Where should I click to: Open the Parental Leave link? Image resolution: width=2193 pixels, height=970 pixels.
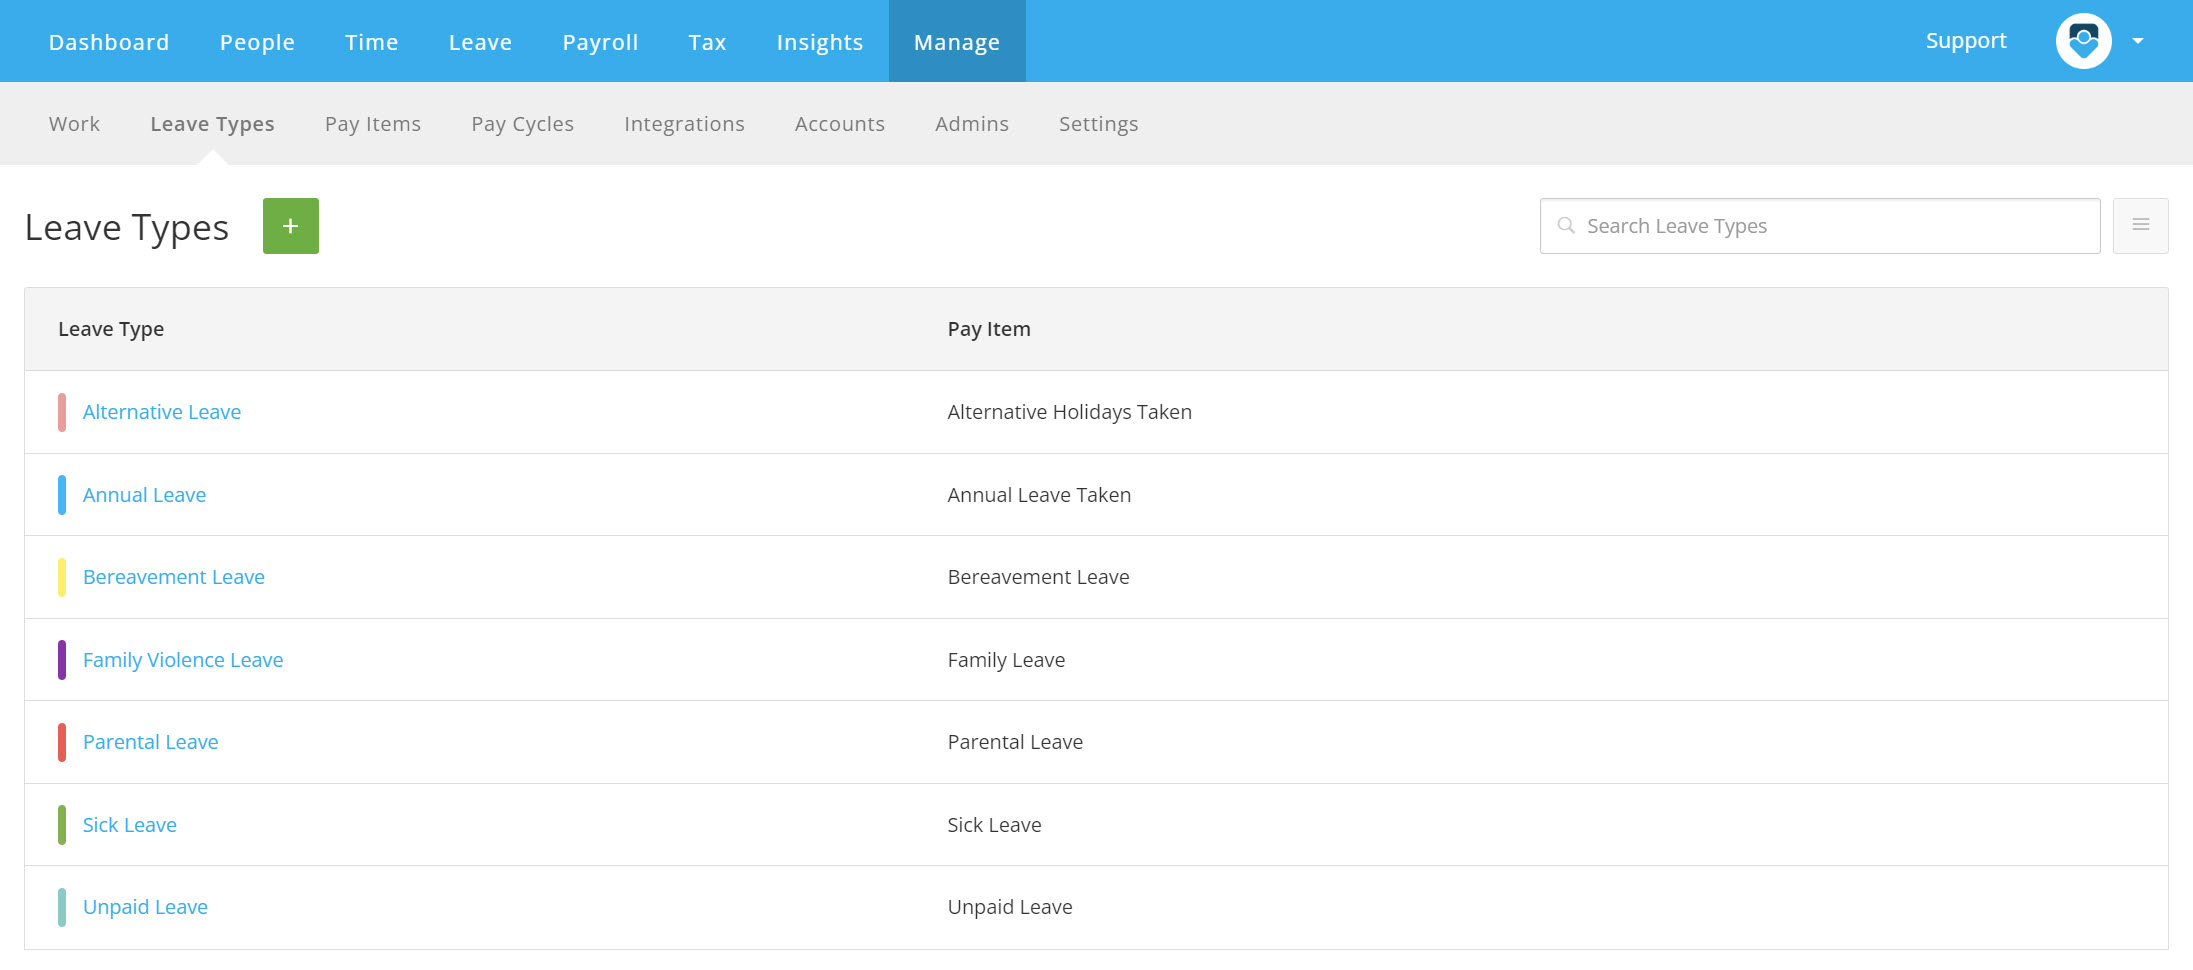point(150,742)
